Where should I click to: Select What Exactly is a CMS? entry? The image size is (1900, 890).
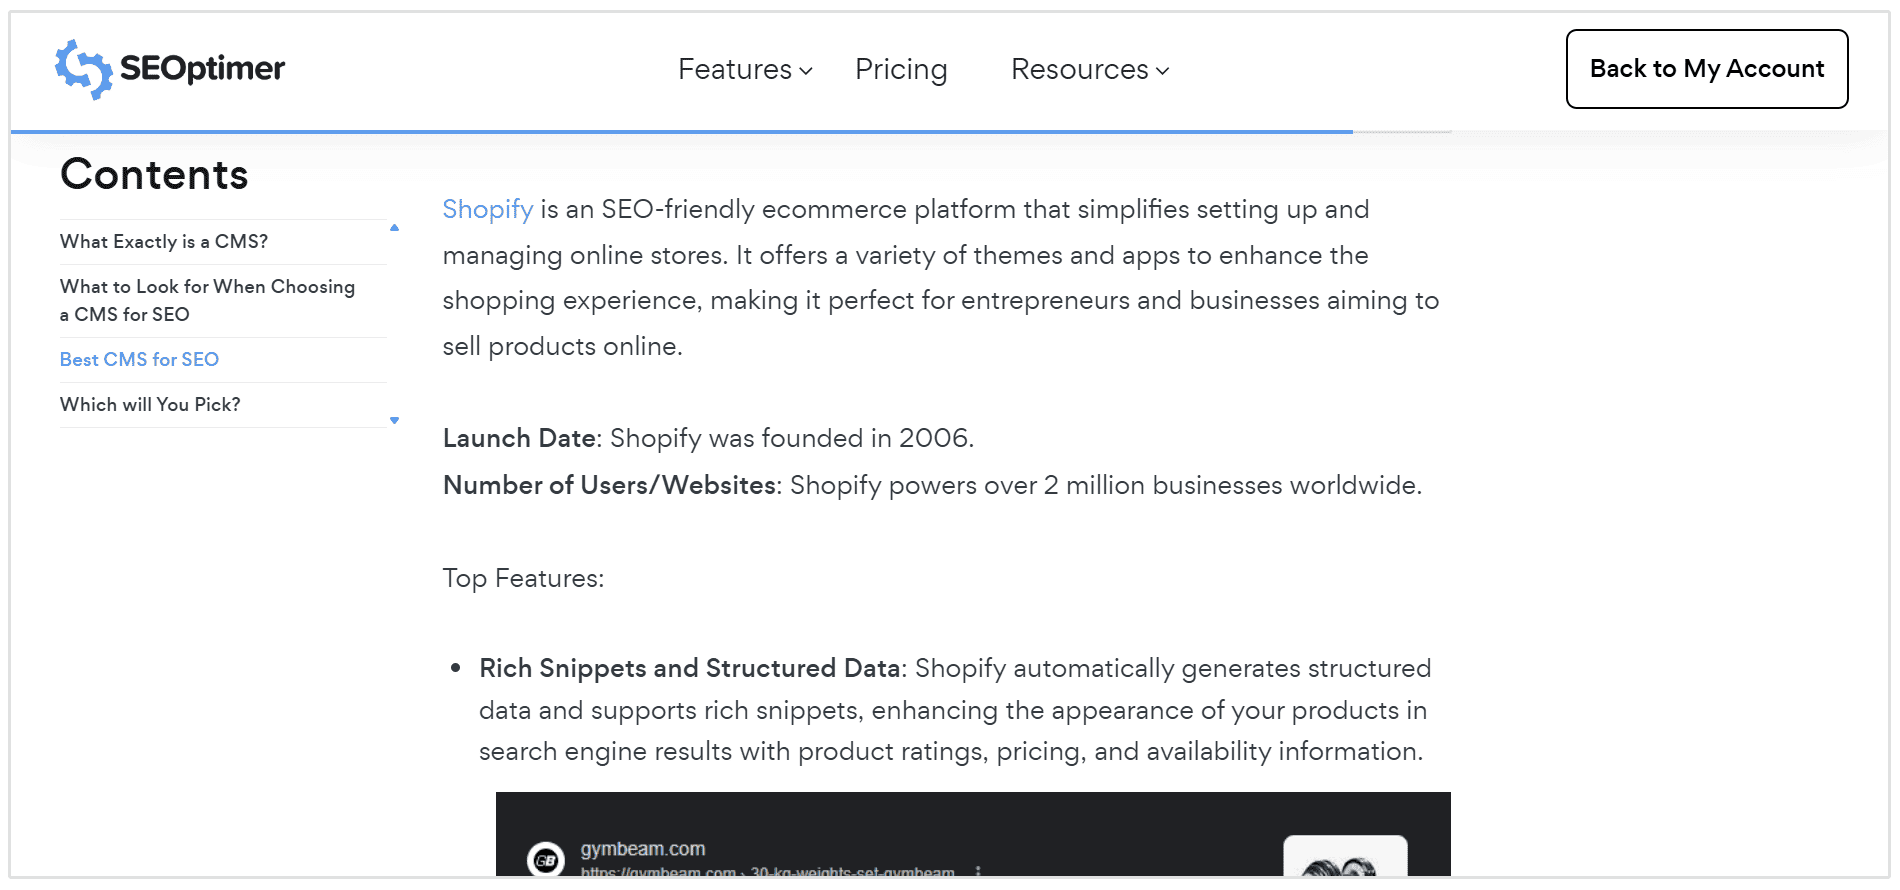click(x=163, y=241)
